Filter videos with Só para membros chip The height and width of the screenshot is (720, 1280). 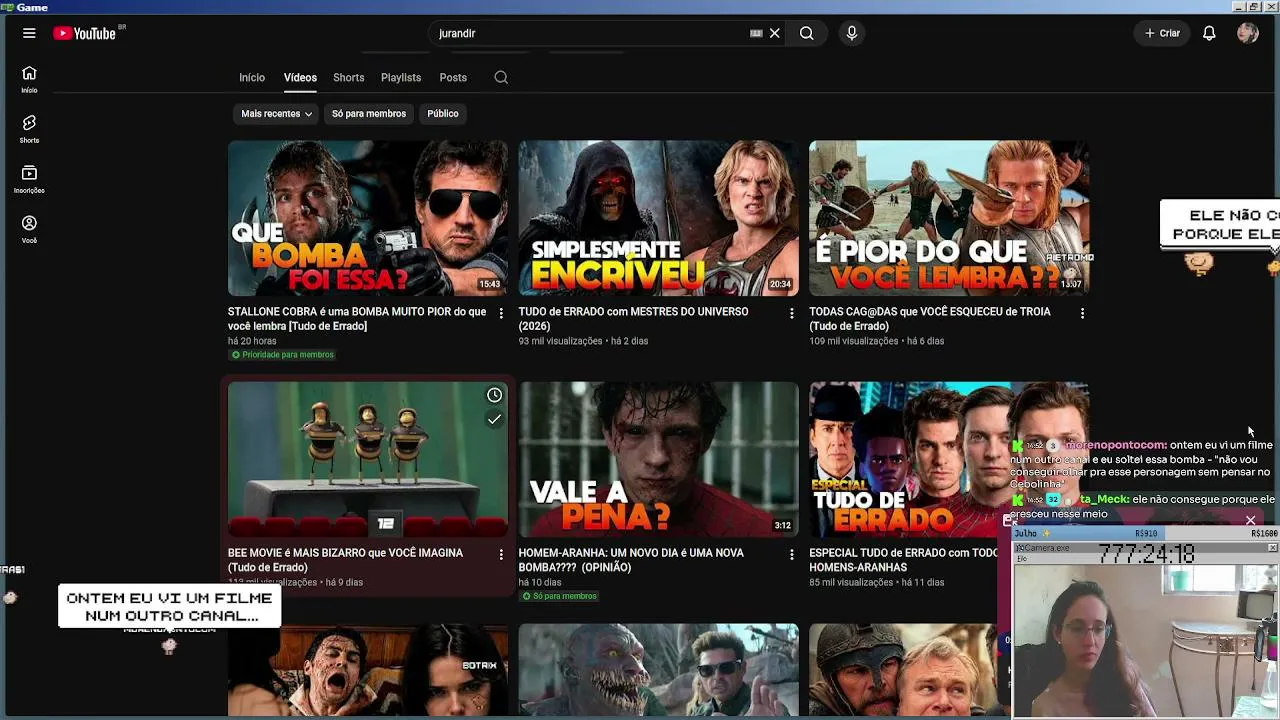point(369,114)
